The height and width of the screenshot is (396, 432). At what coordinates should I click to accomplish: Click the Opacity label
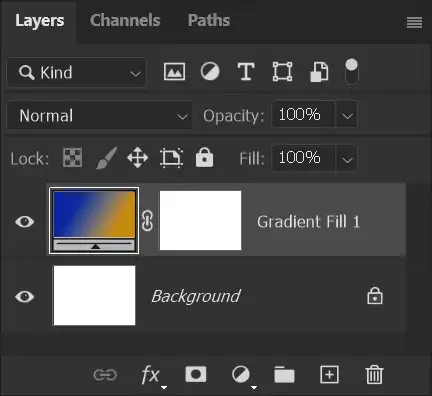[233, 116]
